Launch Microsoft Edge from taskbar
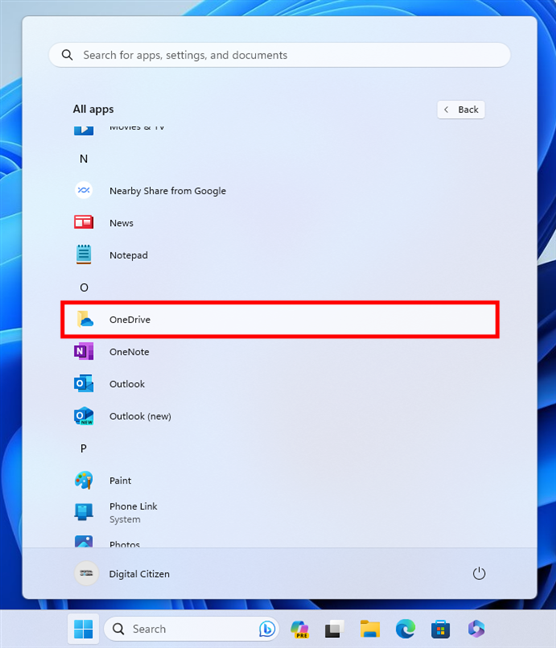This screenshot has height=648, width=556. point(405,629)
